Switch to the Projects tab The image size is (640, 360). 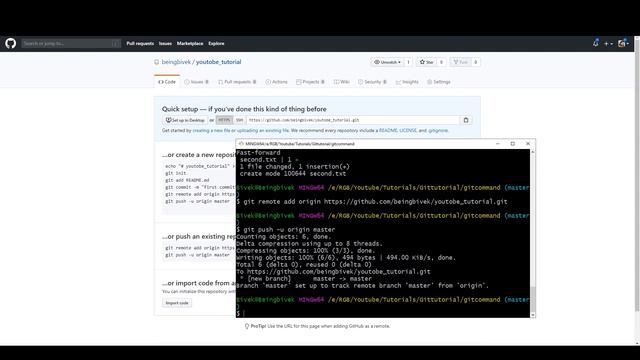(310, 82)
